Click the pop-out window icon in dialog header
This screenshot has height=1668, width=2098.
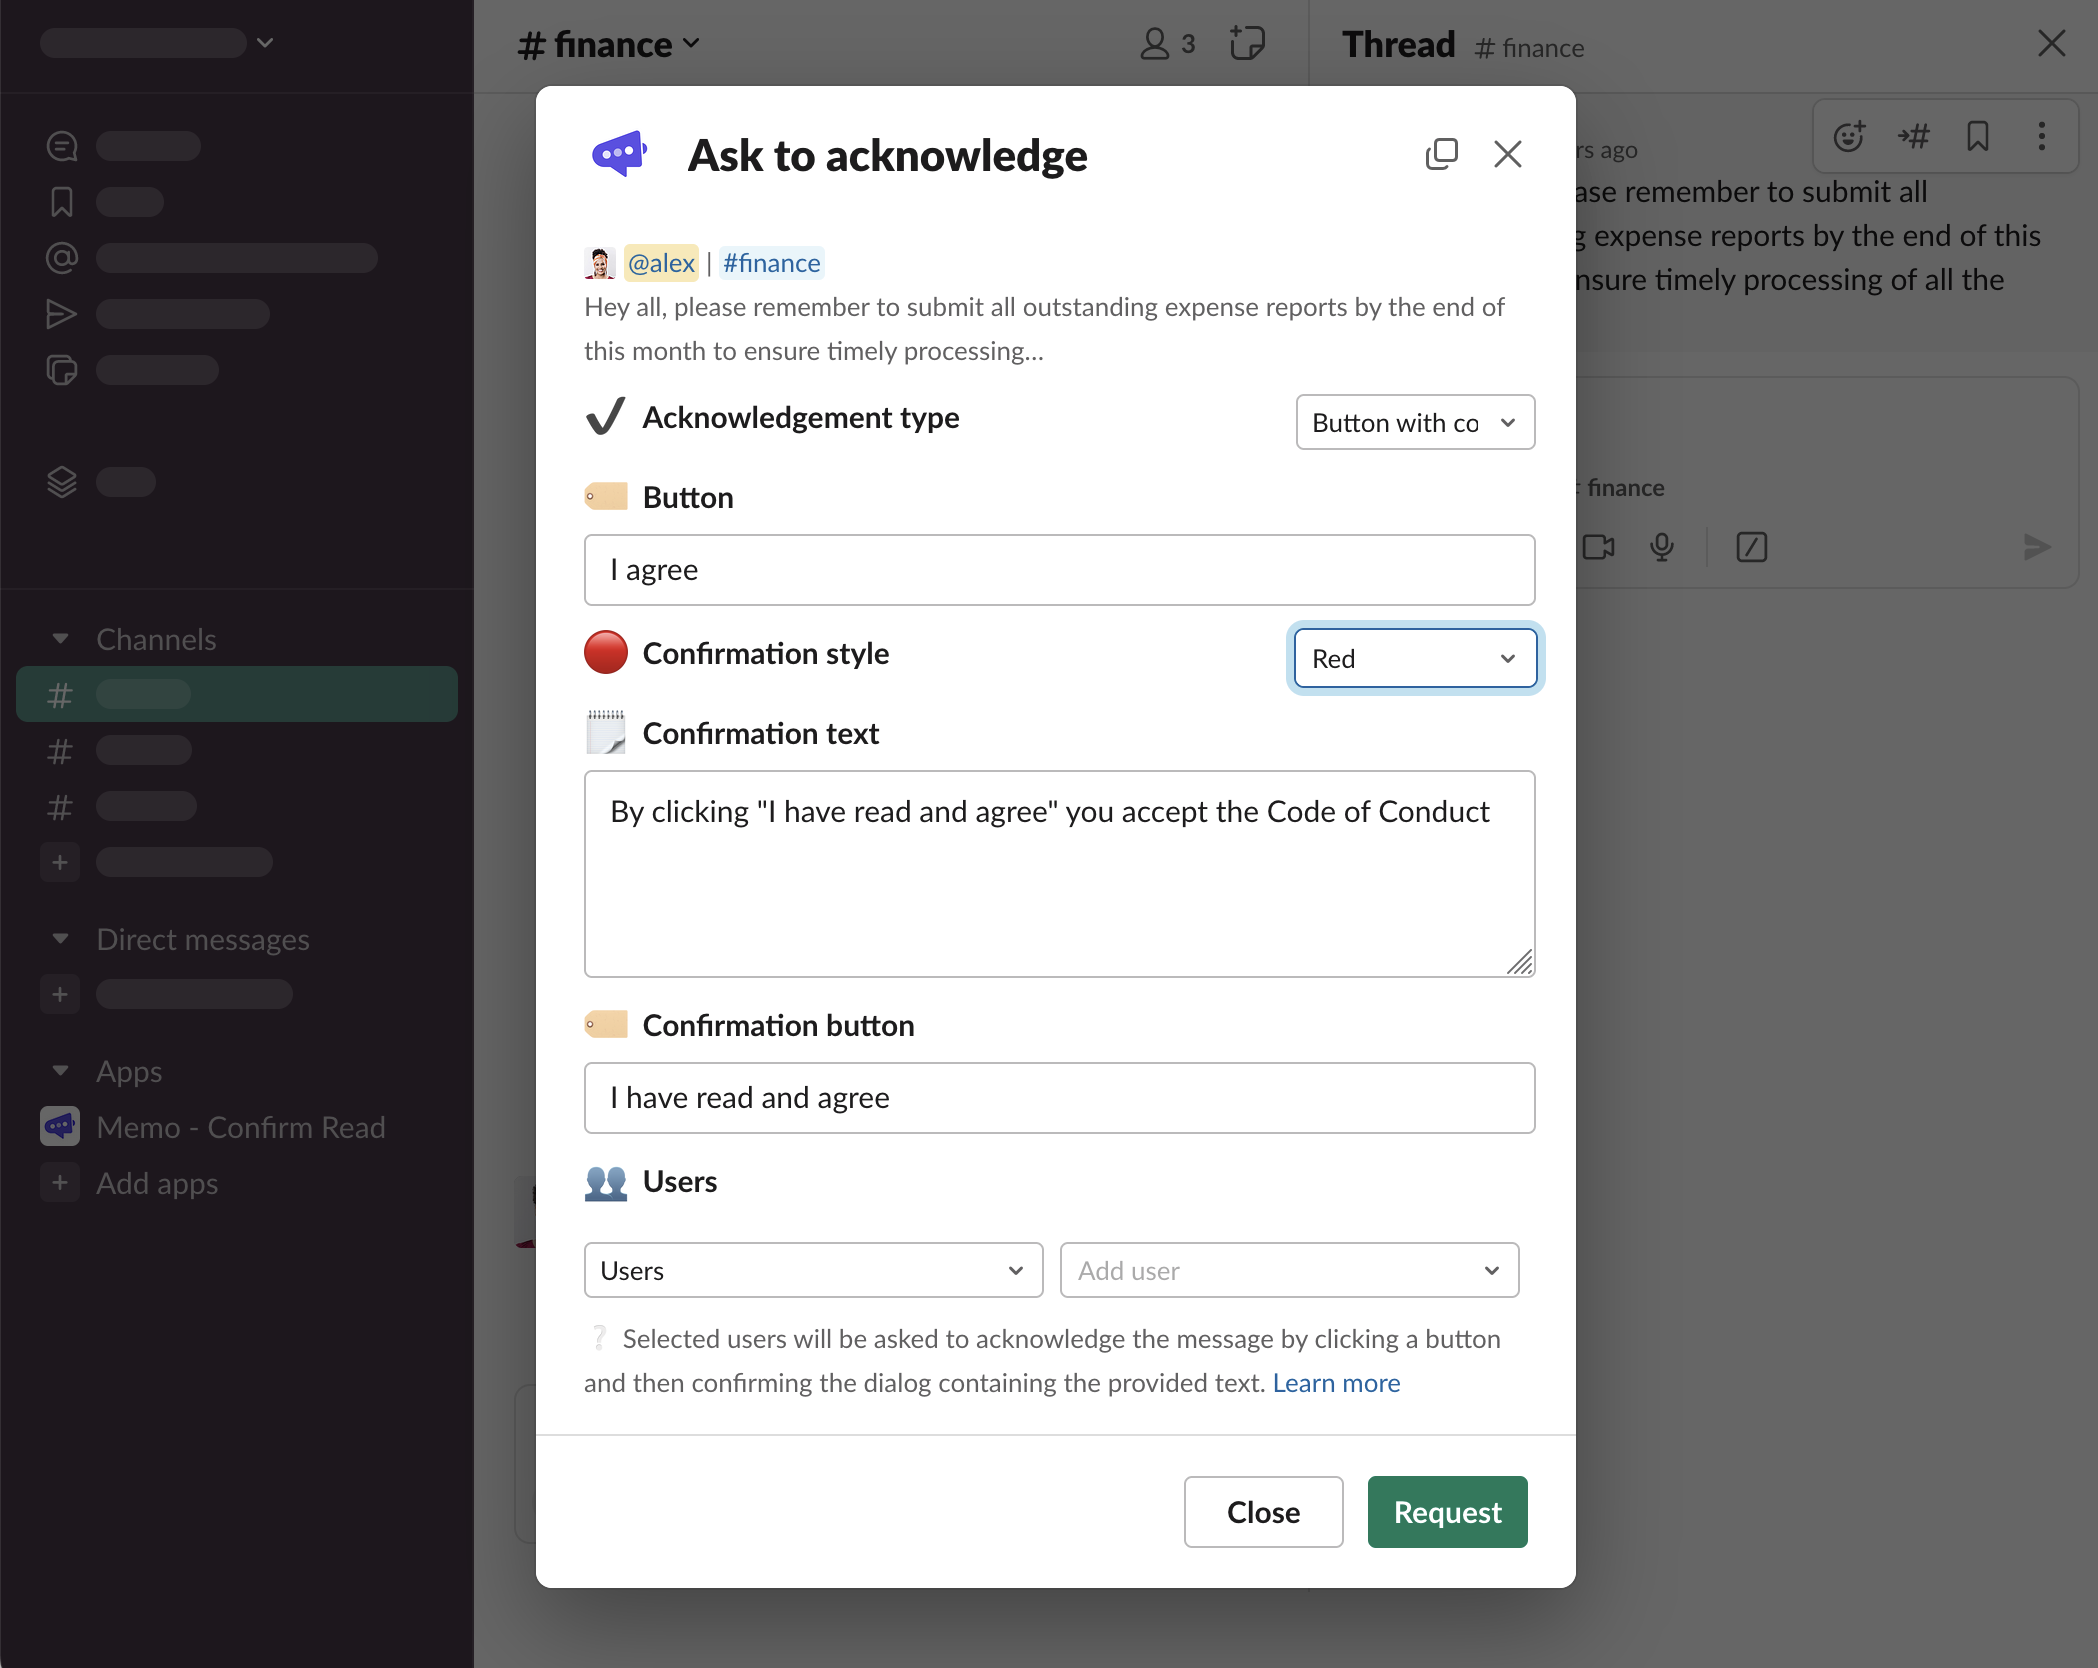tap(1441, 154)
